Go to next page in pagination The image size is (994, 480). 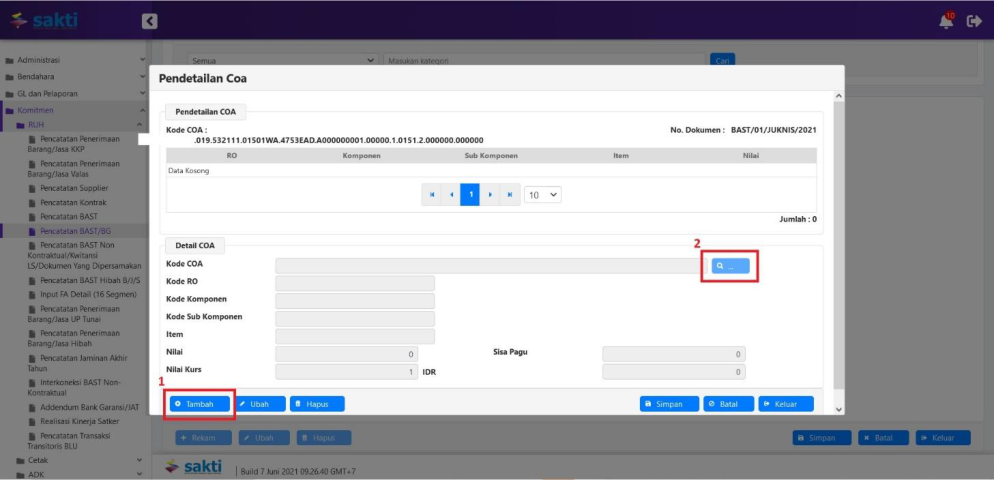coord(490,195)
